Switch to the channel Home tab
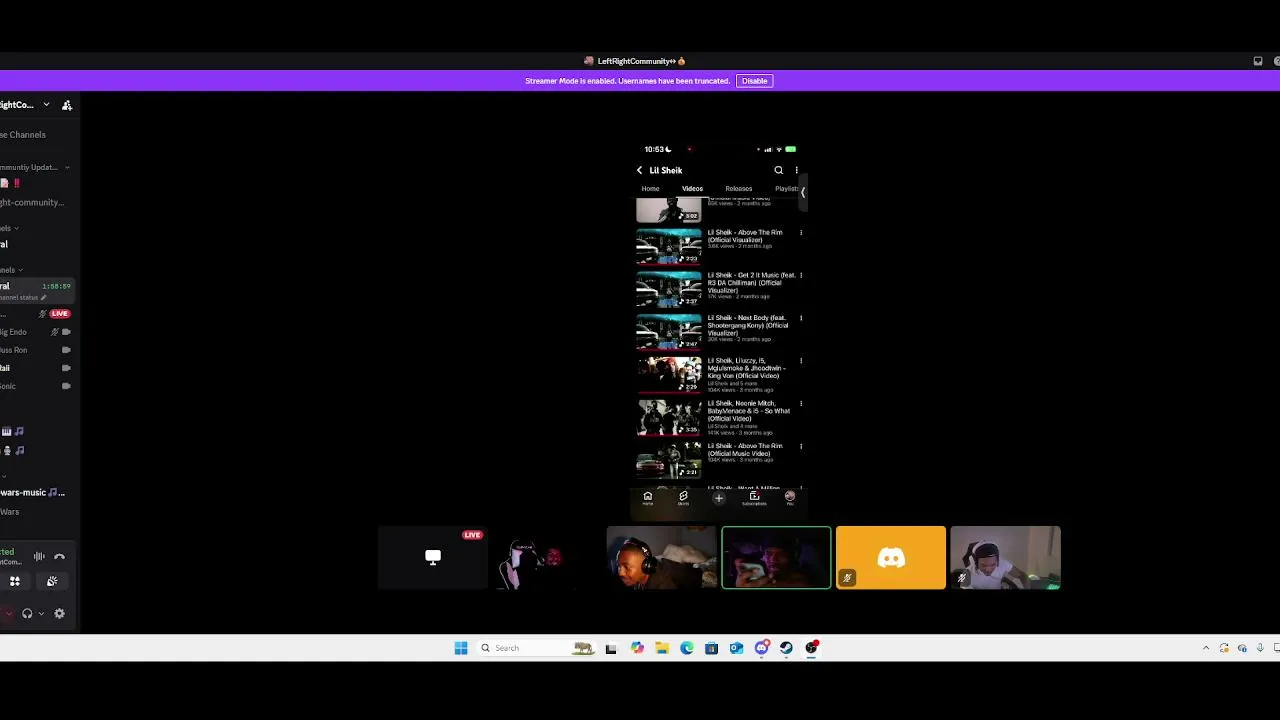This screenshot has height=720, width=1280. pos(650,189)
